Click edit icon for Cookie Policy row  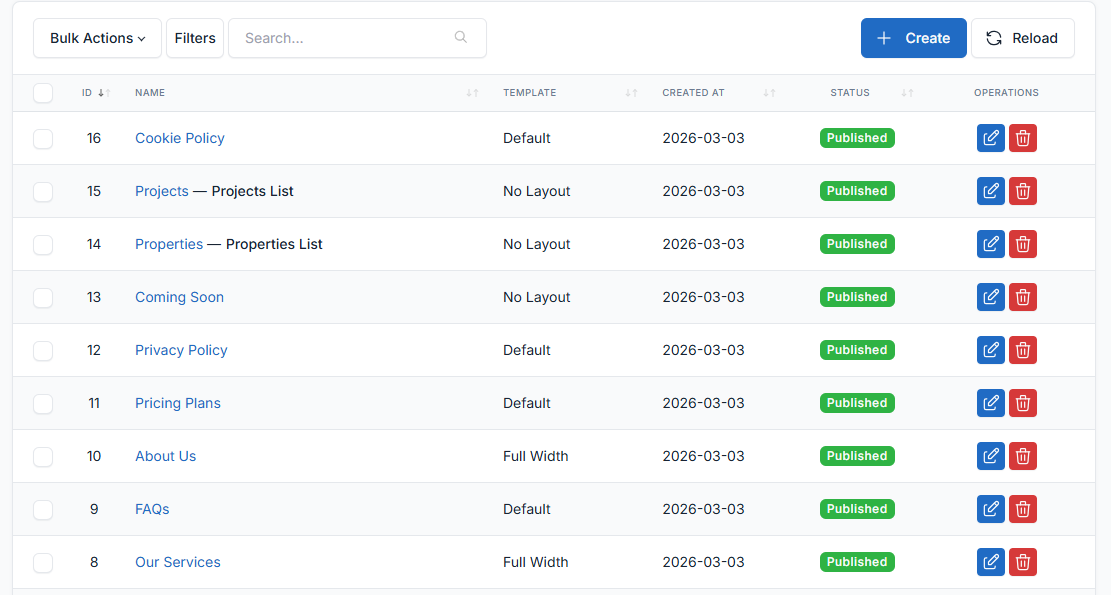990,138
